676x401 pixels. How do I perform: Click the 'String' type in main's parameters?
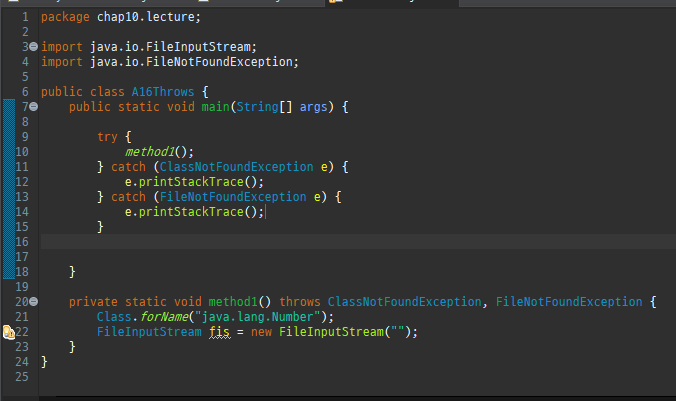[258, 107]
